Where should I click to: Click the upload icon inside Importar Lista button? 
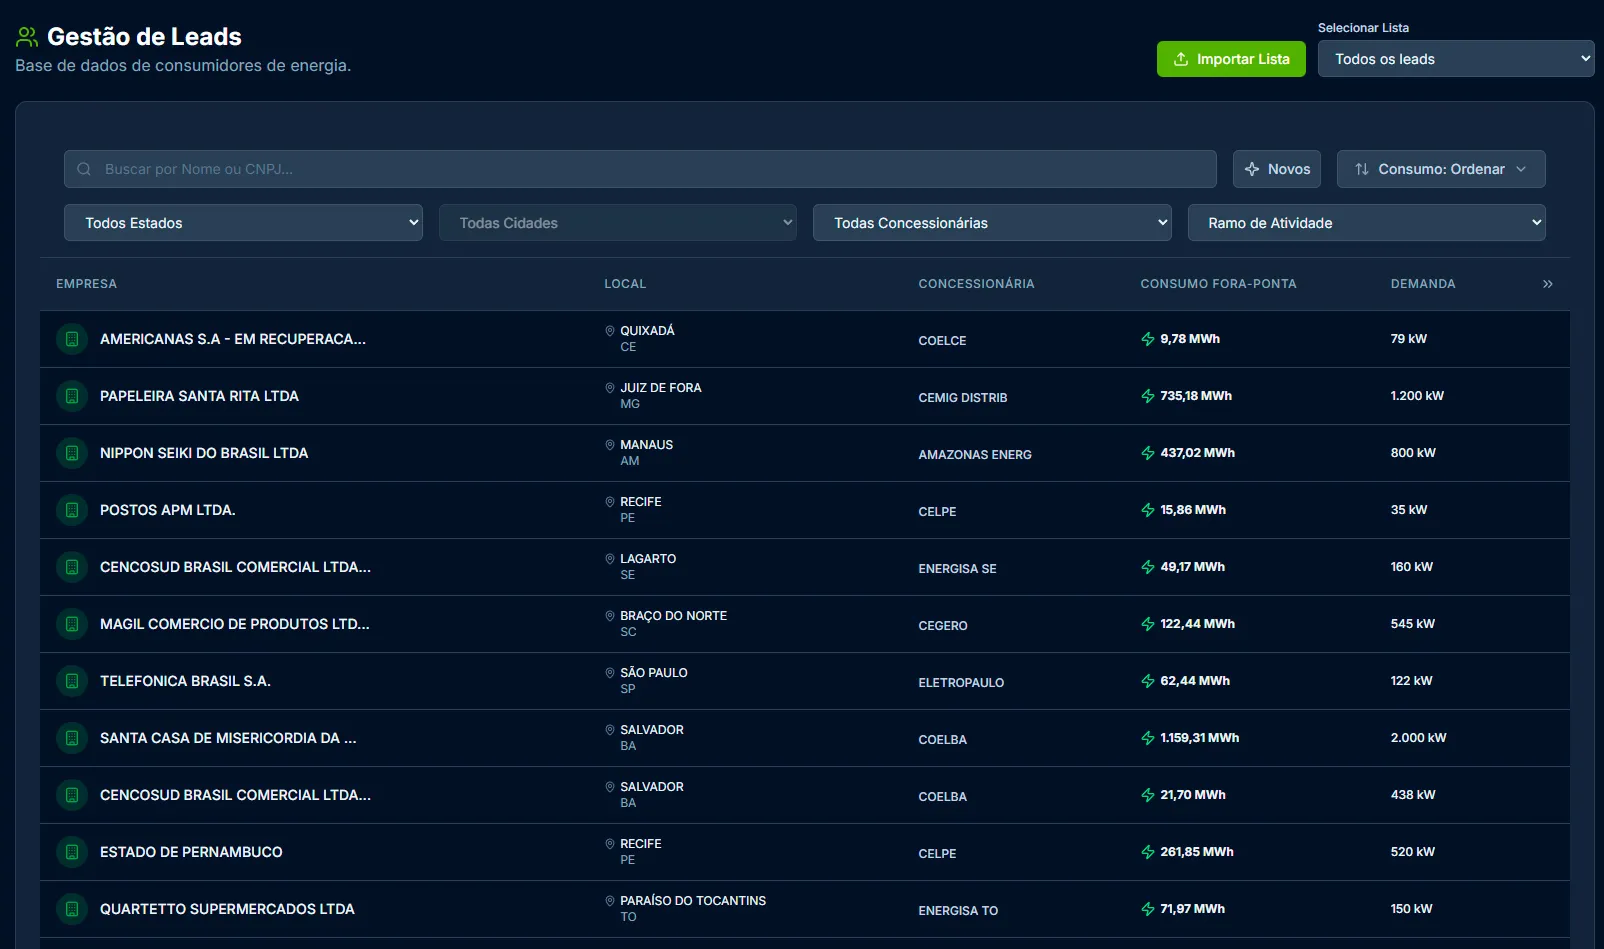pos(1180,59)
